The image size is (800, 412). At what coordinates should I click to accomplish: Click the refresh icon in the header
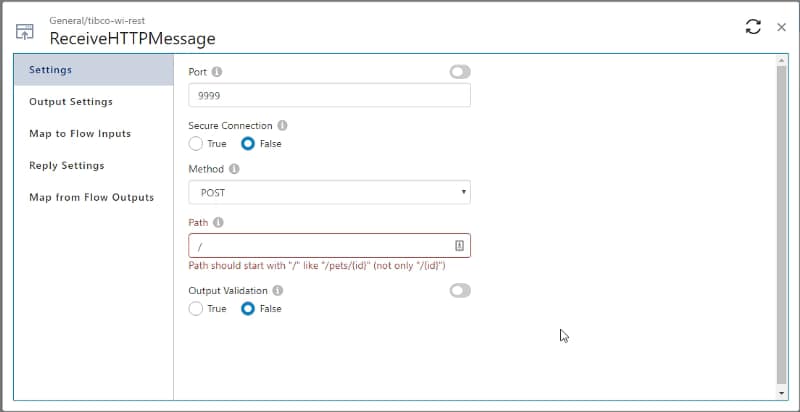tap(753, 27)
